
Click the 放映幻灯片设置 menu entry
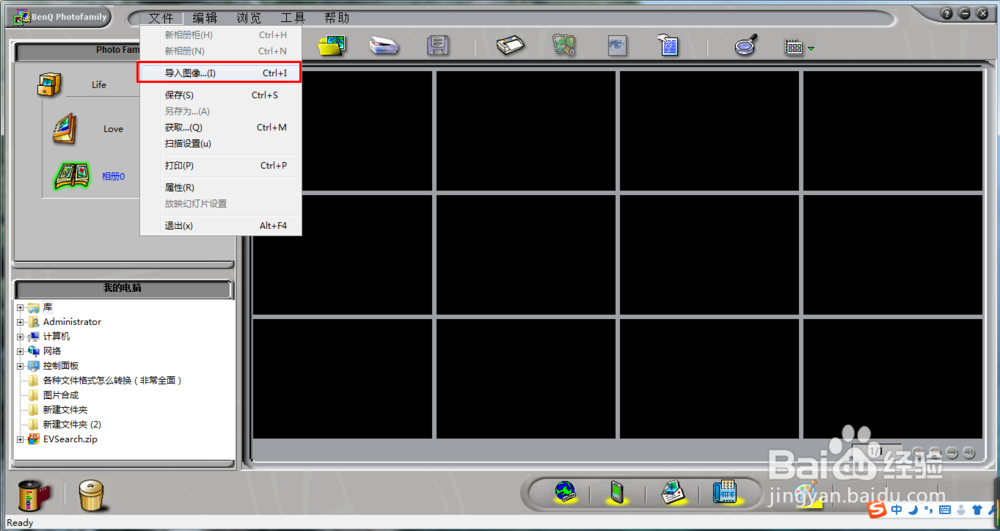pos(221,204)
